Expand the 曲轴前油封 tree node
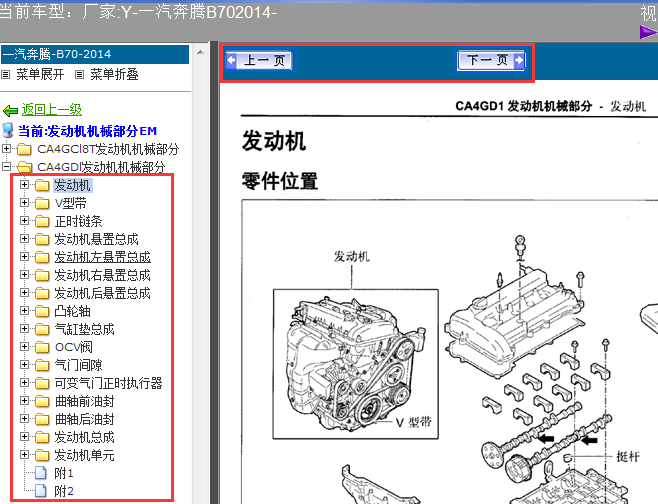 [24, 401]
